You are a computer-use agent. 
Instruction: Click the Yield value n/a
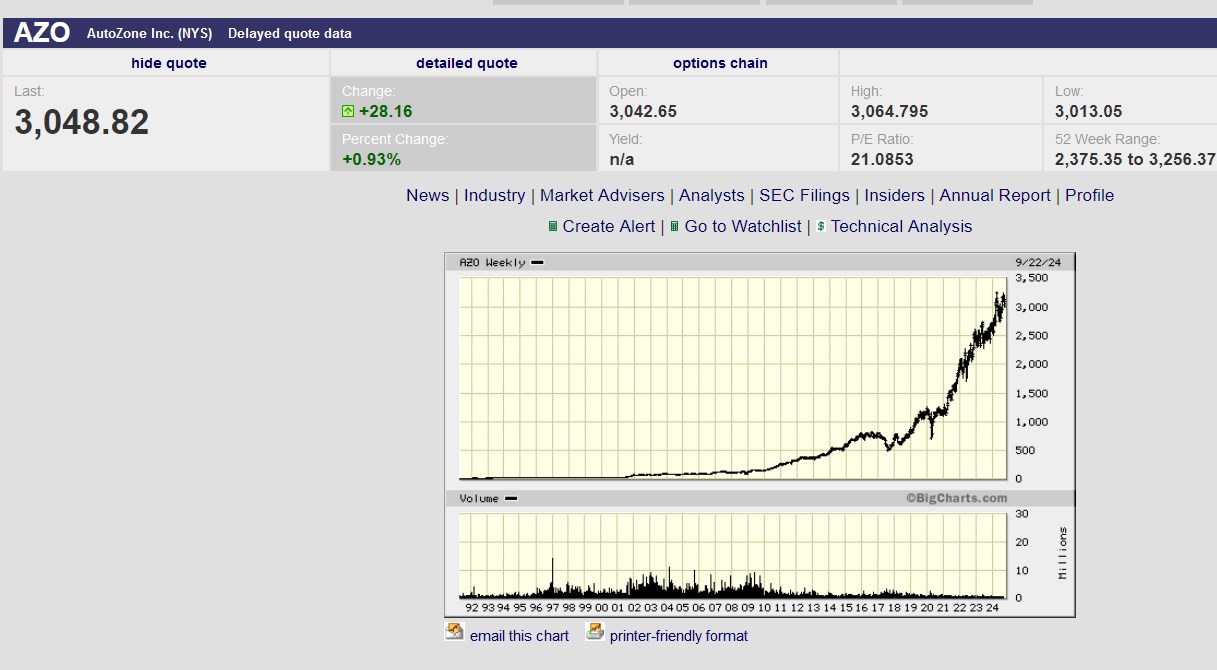point(621,159)
